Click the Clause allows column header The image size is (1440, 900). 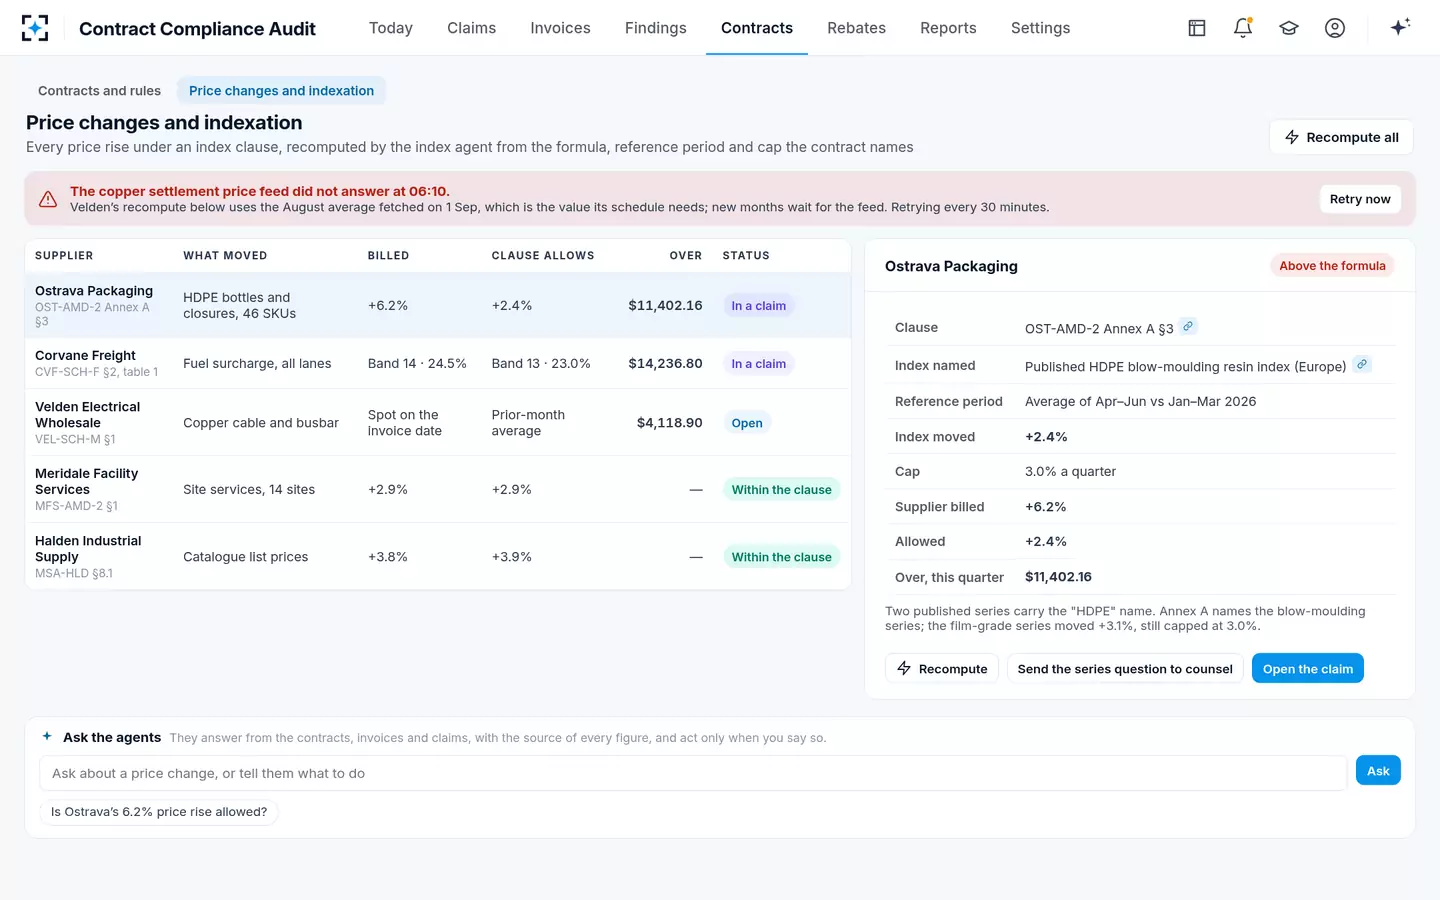[x=543, y=256]
